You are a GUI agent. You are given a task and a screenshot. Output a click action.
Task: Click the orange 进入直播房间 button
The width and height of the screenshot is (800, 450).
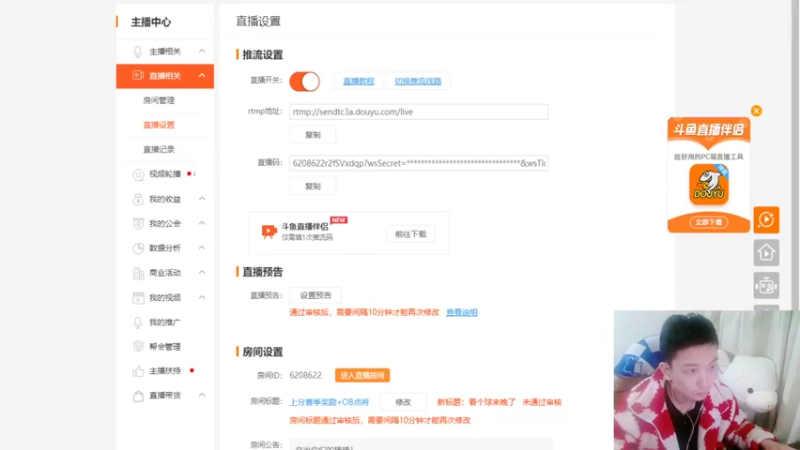coord(362,376)
